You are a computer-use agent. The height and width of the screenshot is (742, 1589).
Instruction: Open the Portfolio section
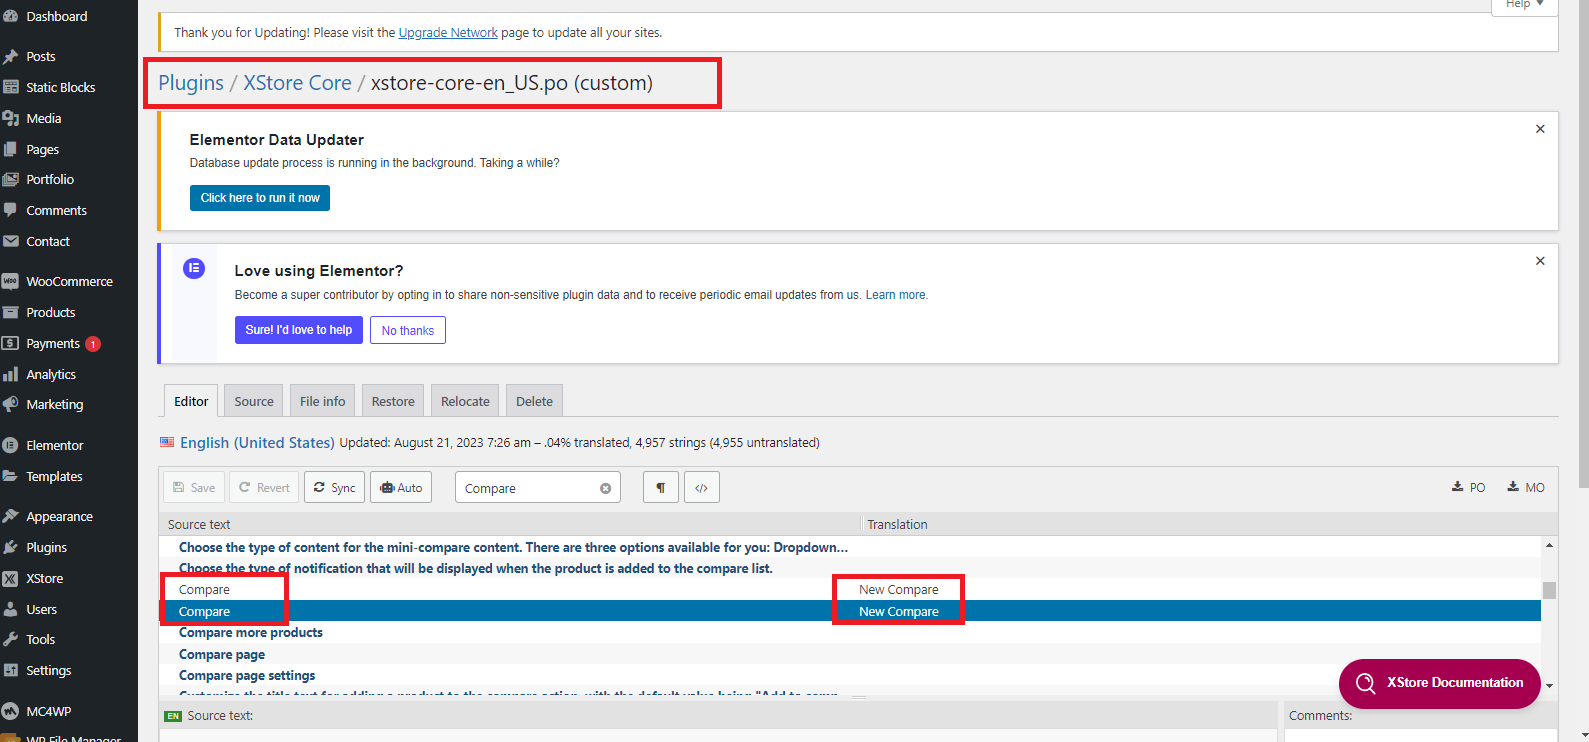[x=50, y=179]
